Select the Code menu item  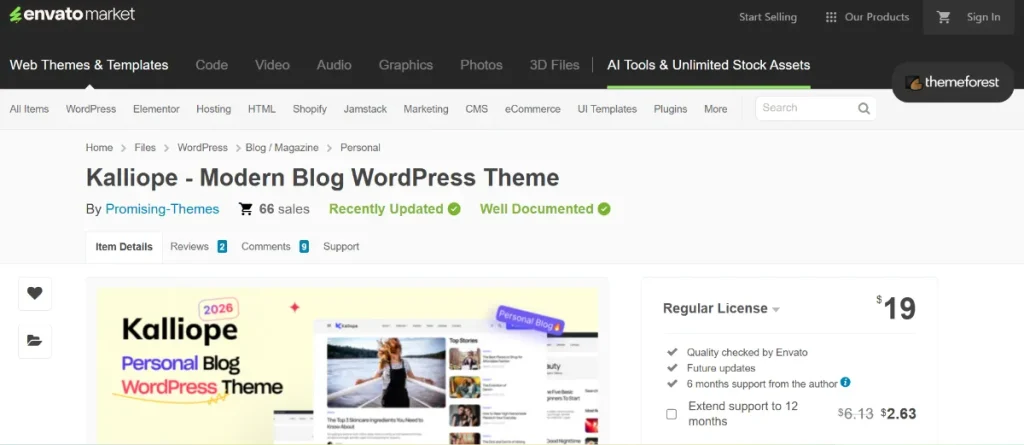click(x=212, y=65)
